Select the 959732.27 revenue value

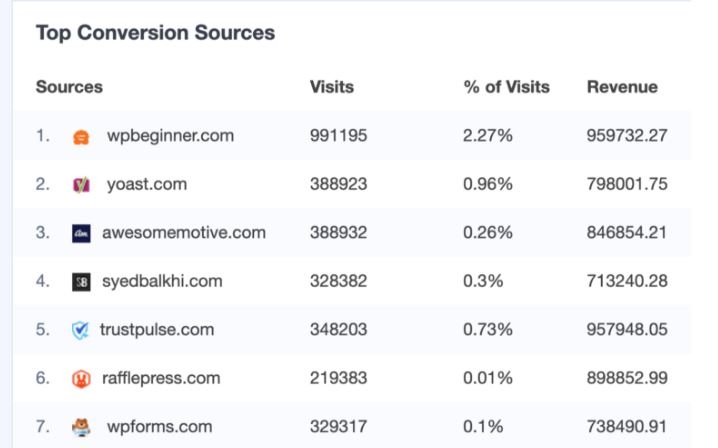626,136
